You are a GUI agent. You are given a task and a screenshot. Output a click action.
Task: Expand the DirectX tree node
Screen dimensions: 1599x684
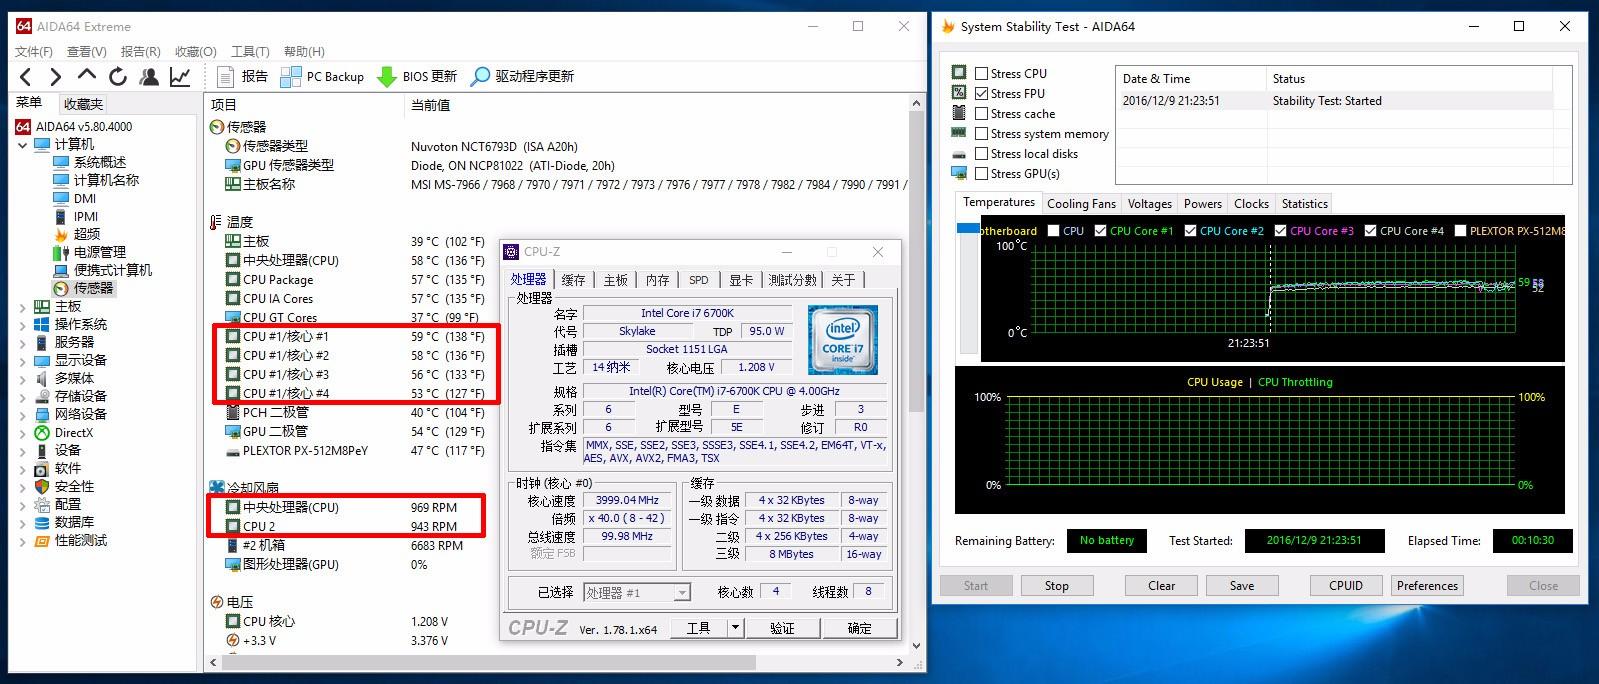tap(23, 433)
